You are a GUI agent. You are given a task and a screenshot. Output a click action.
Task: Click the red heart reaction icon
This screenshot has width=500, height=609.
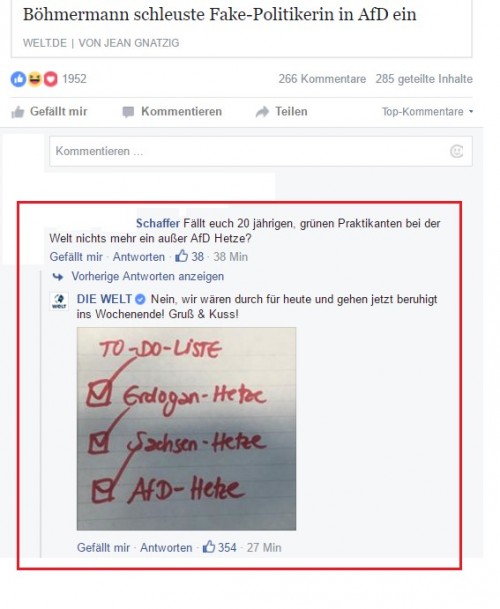pyautogui.click(x=51, y=79)
